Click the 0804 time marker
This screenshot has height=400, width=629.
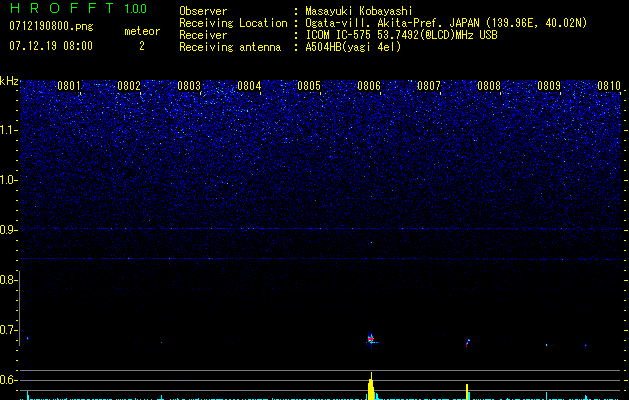tap(249, 86)
